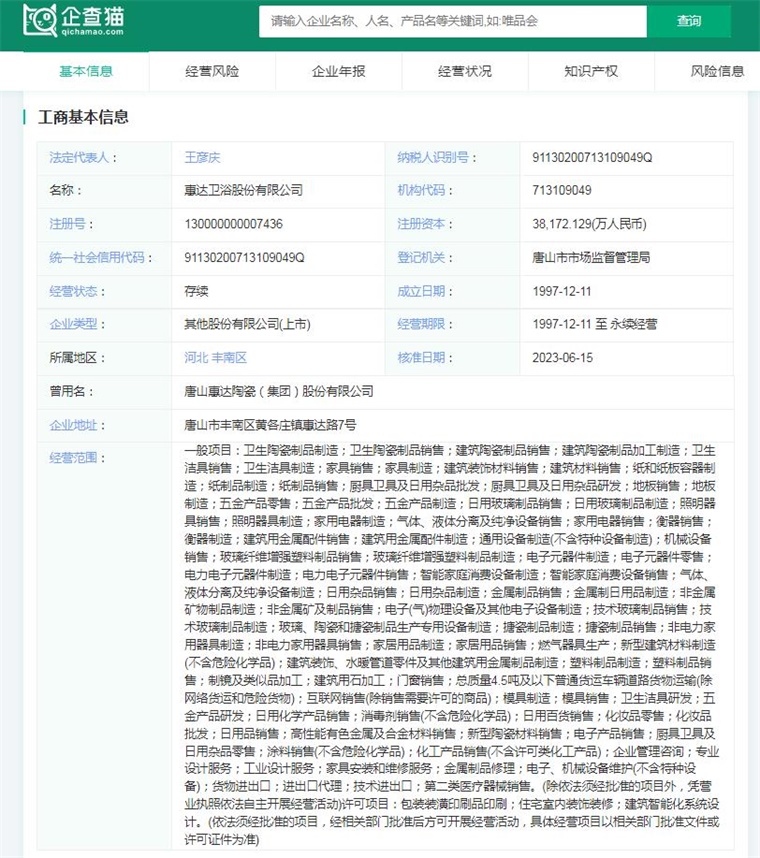Click the 经营状态 label link
Viewport: 760px width, 858px height.
pyautogui.click(x=73, y=291)
